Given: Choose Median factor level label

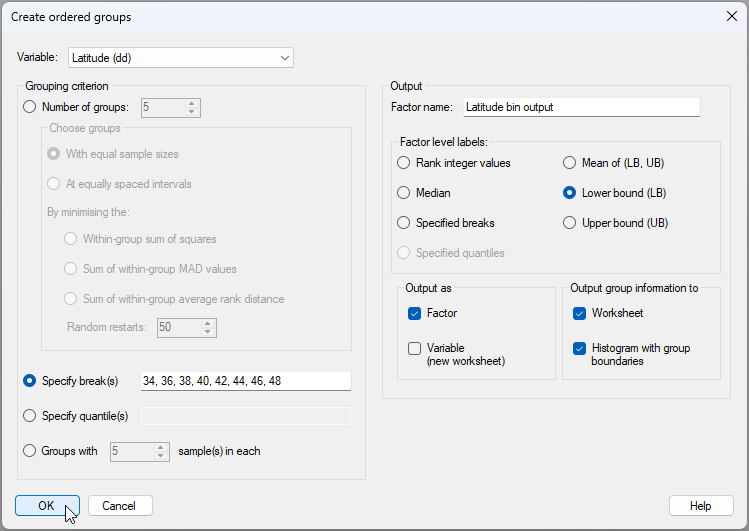Looking at the screenshot, I should tap(404, 193).
